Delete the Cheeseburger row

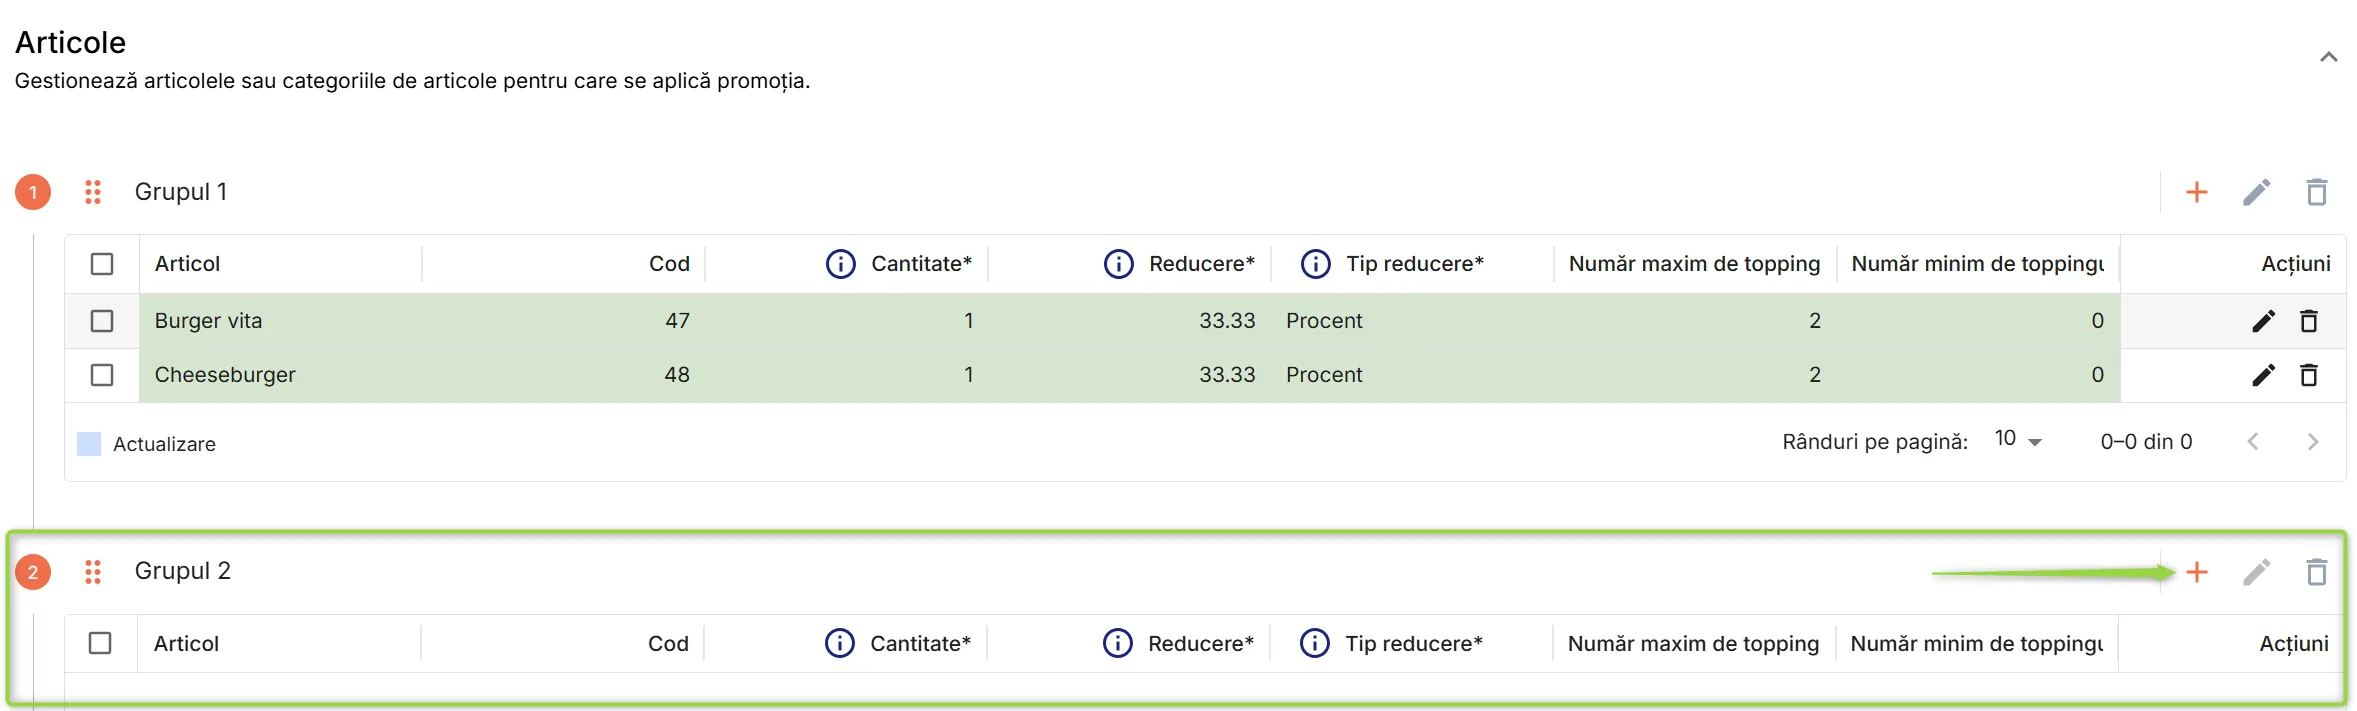tap(2308, 375)
